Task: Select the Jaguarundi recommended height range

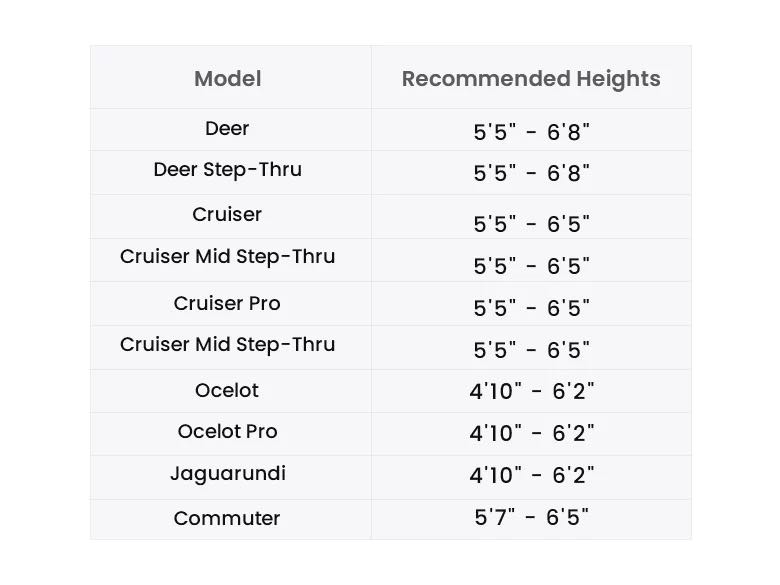Action: (x=531, y=475)
